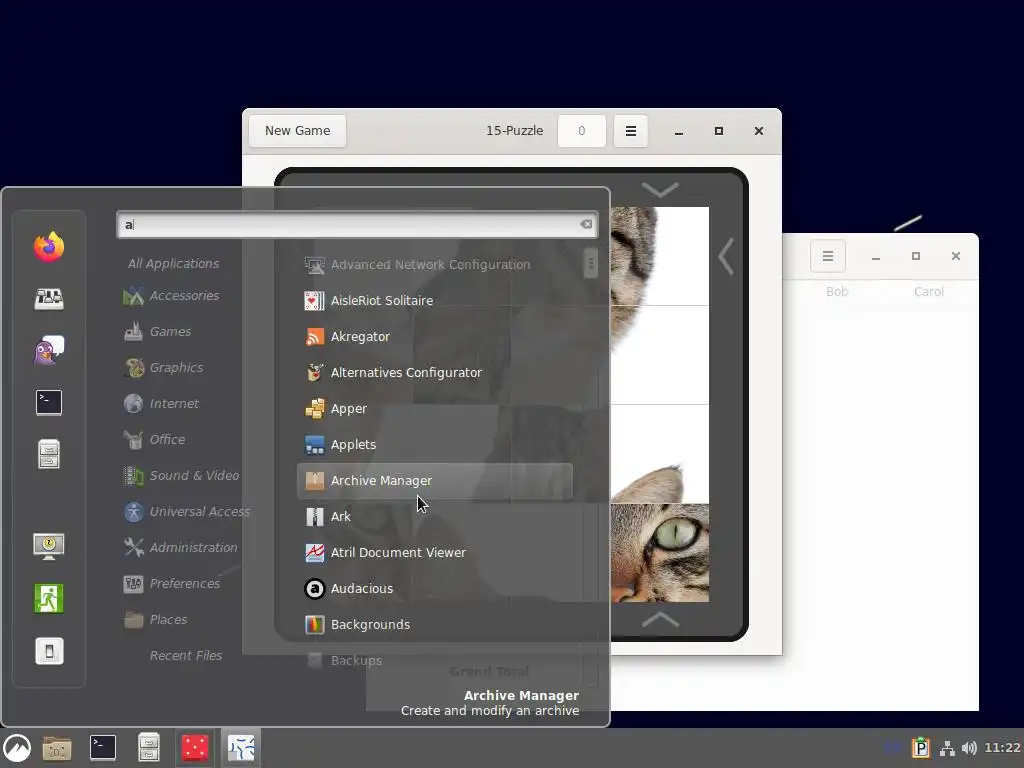Launch Apper package manager
The width and height of the screenshot is (1024, 768).
[435, 408]
